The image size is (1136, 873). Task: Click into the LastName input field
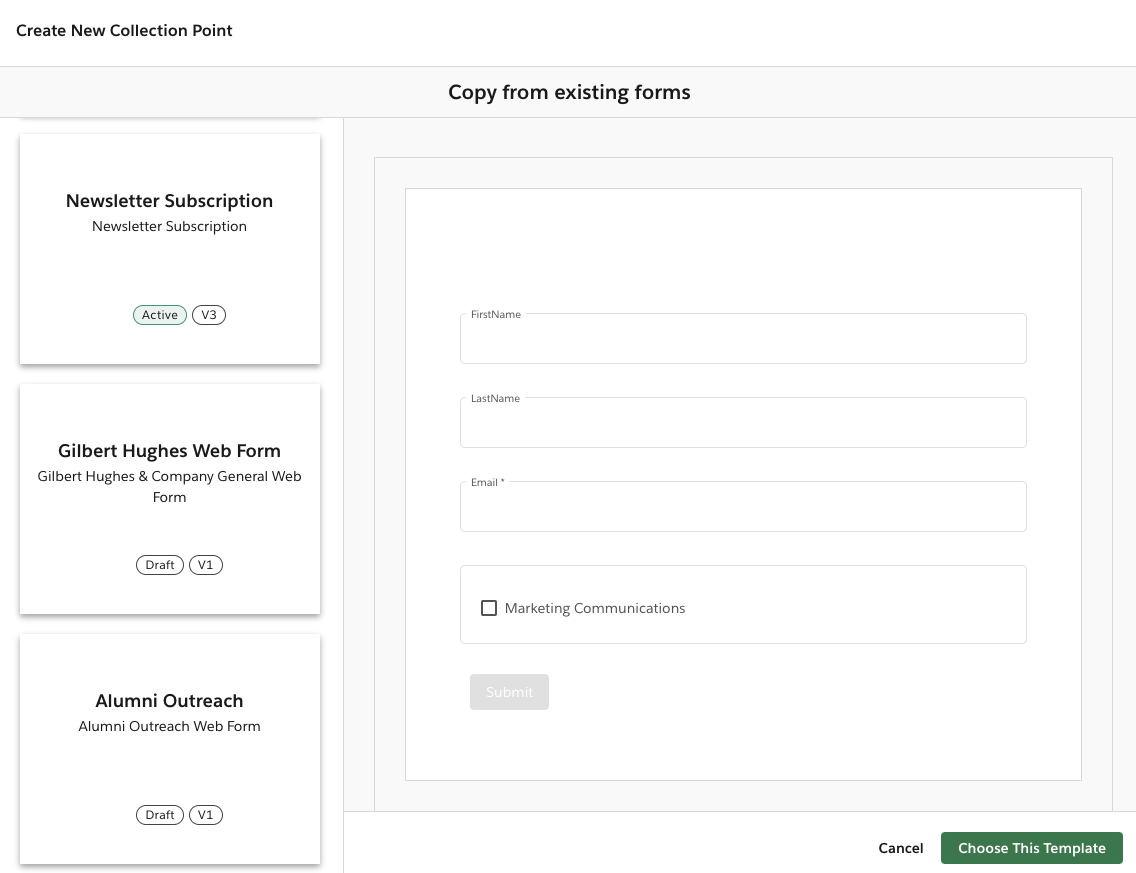(743, 422)
